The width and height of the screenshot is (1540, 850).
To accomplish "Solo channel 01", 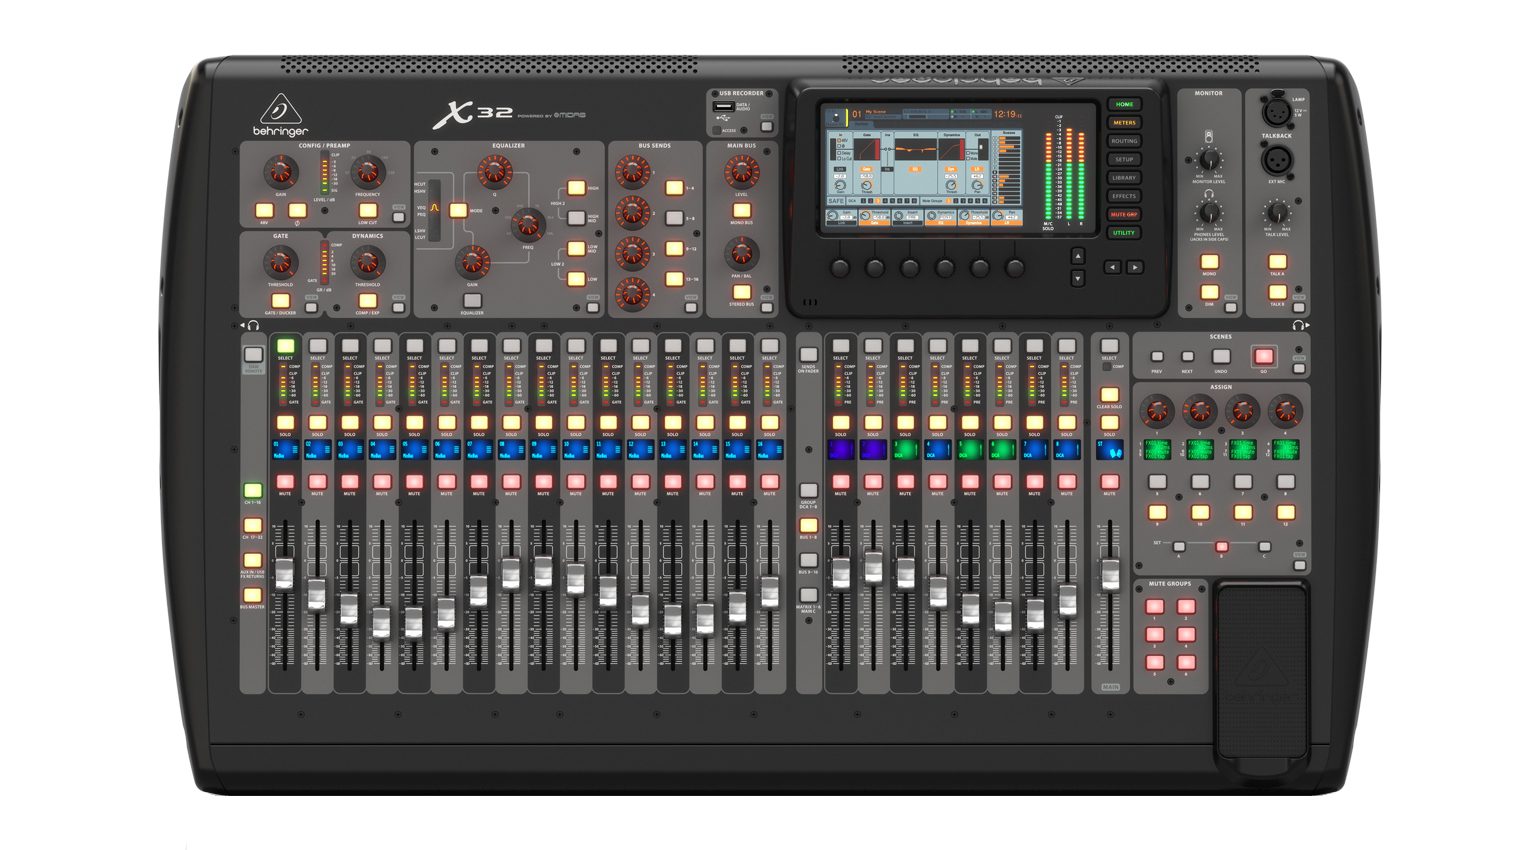I will coord(285,423).
